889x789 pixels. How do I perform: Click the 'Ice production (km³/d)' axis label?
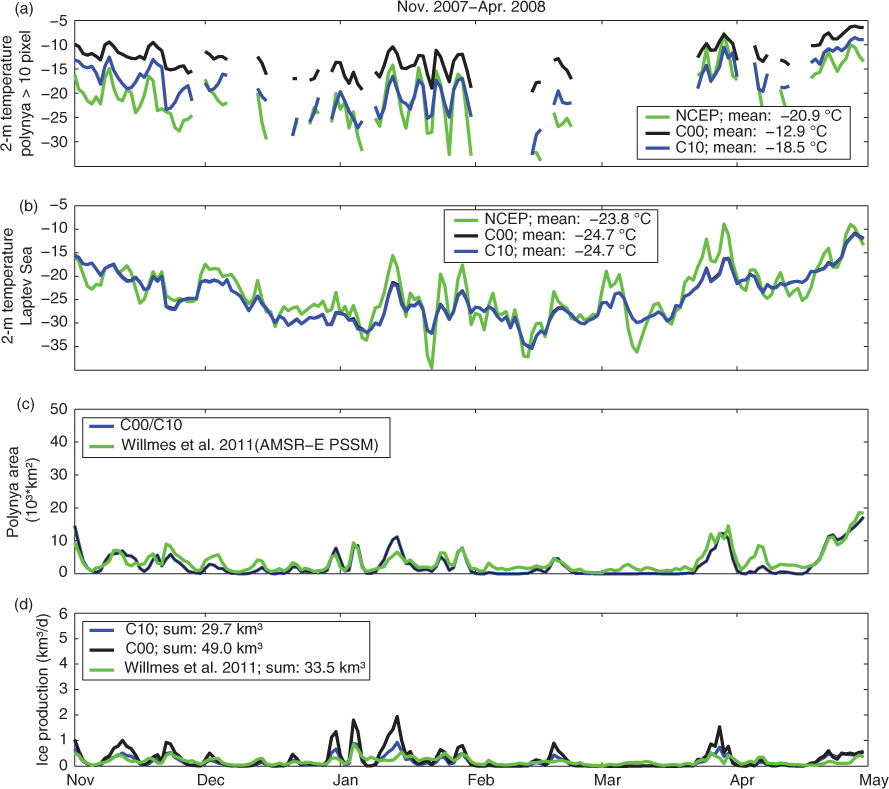[43, 690]
